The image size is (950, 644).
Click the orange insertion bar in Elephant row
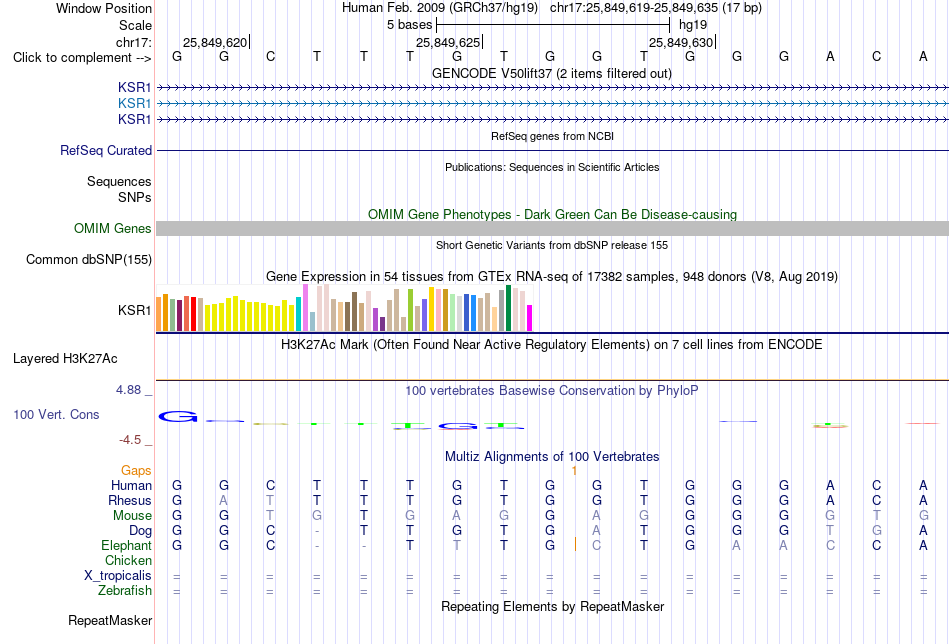(x=575, y=545)
